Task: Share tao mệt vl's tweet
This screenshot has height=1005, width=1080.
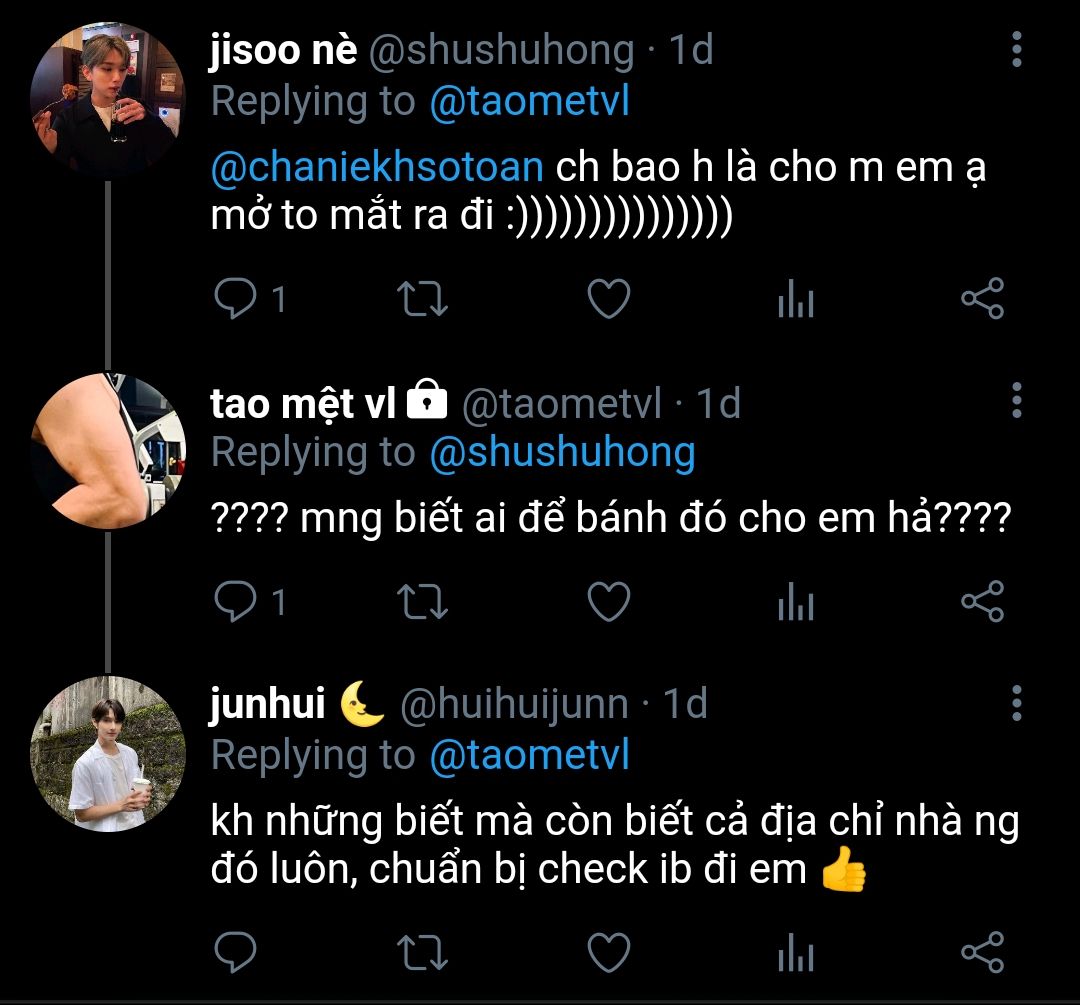Action: click(982, 601)
